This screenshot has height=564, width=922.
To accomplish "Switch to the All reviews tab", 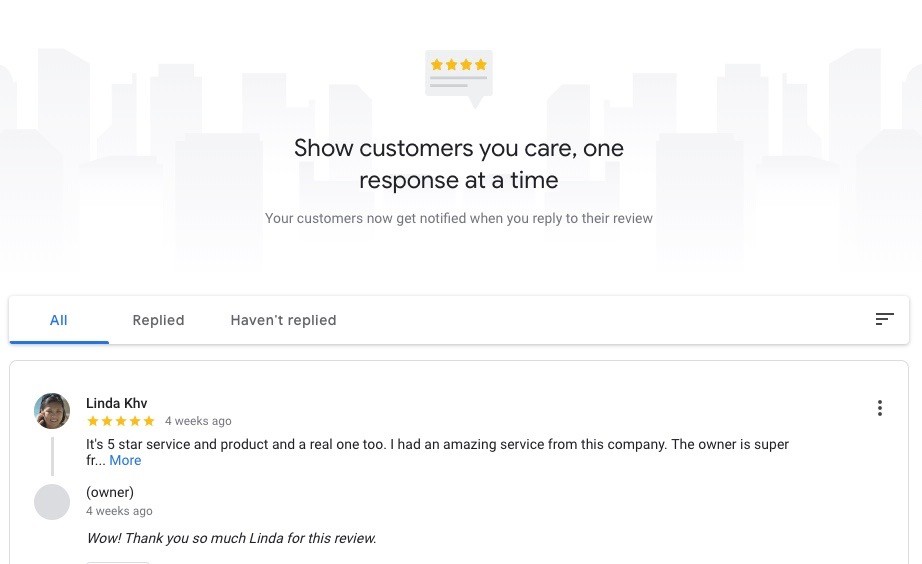I will [59, 320].
